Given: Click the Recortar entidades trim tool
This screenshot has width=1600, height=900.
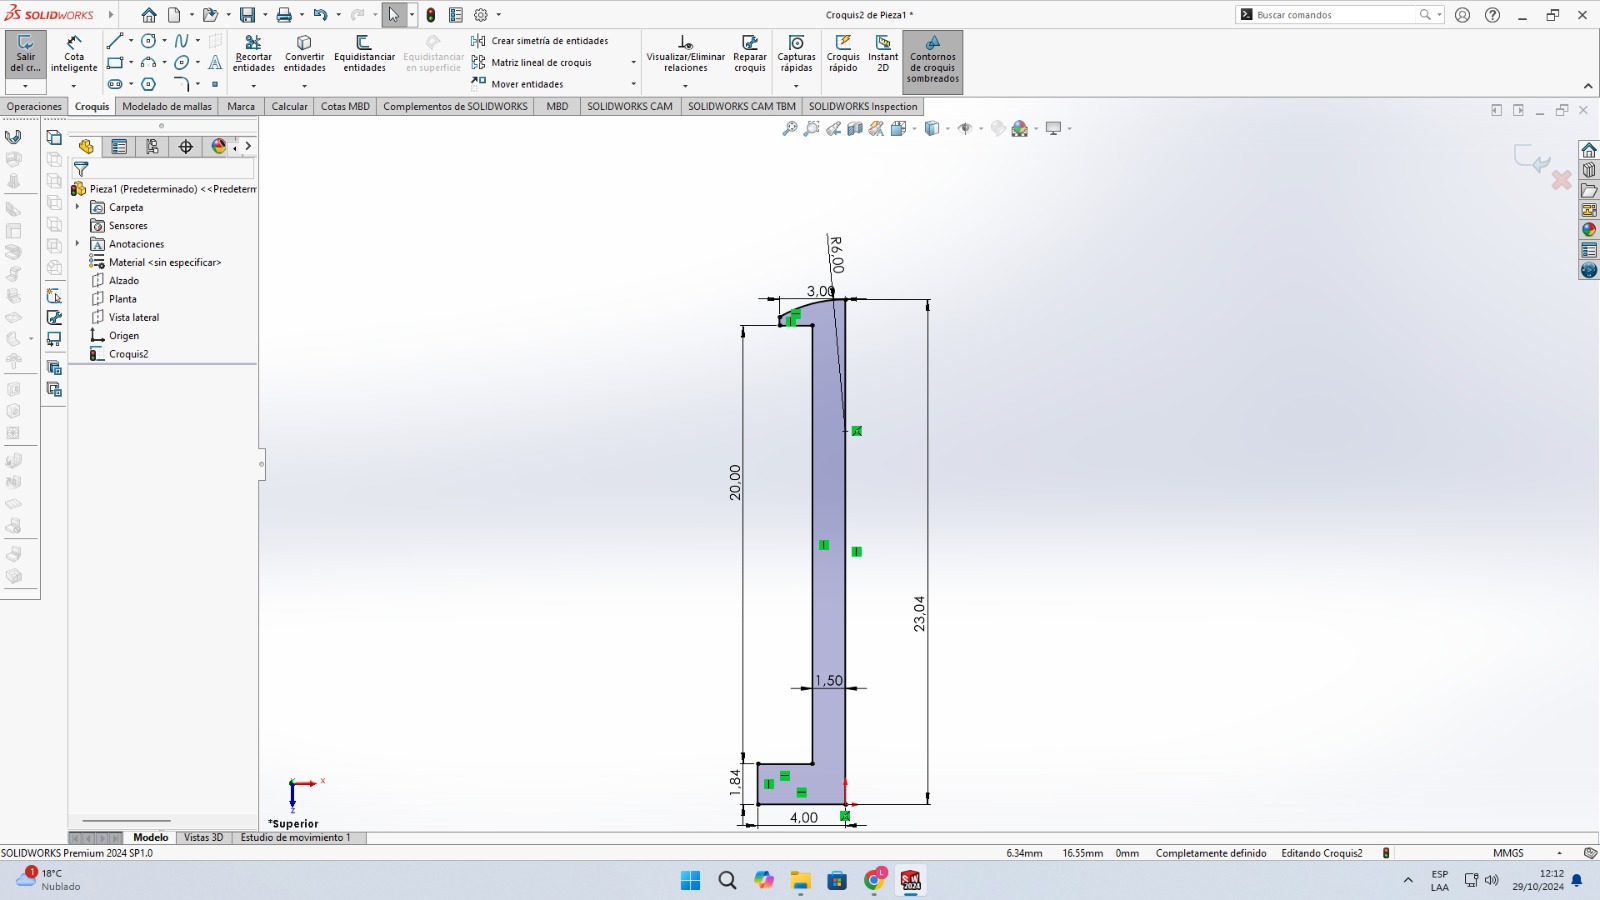Looking at the screenshot, I should tap(253, 54).
